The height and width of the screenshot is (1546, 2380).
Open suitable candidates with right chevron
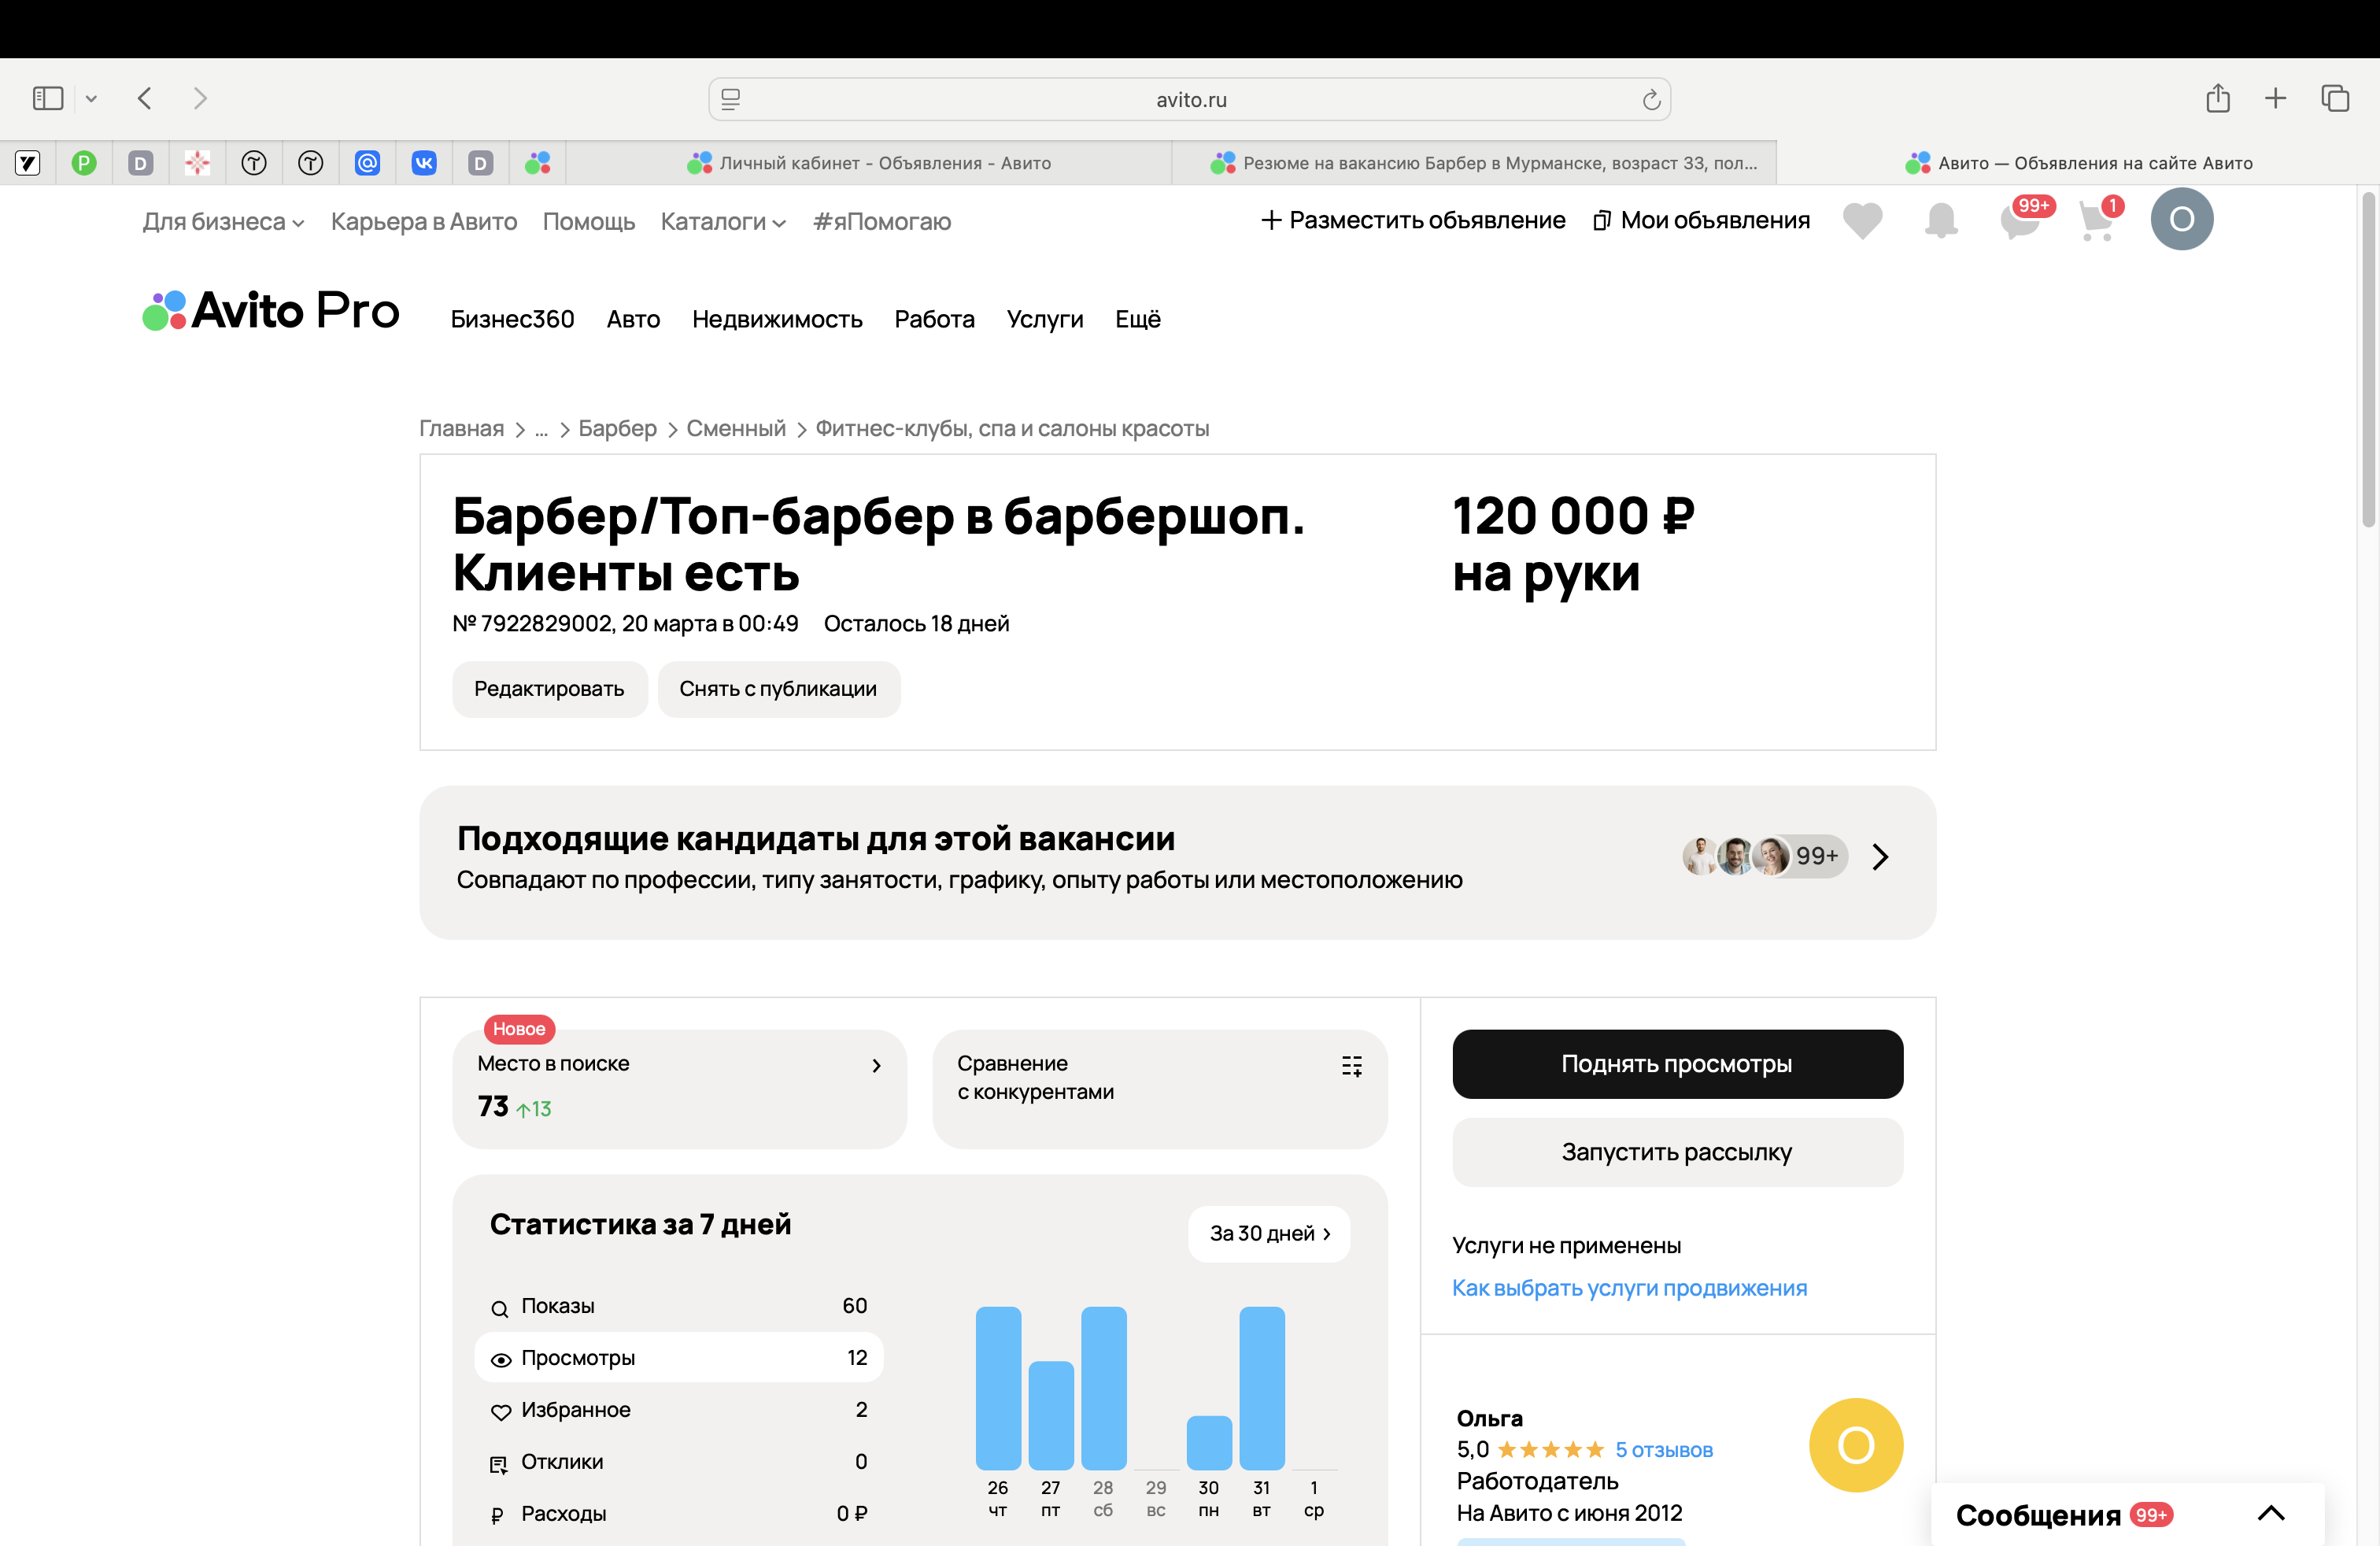(1880, 857)
